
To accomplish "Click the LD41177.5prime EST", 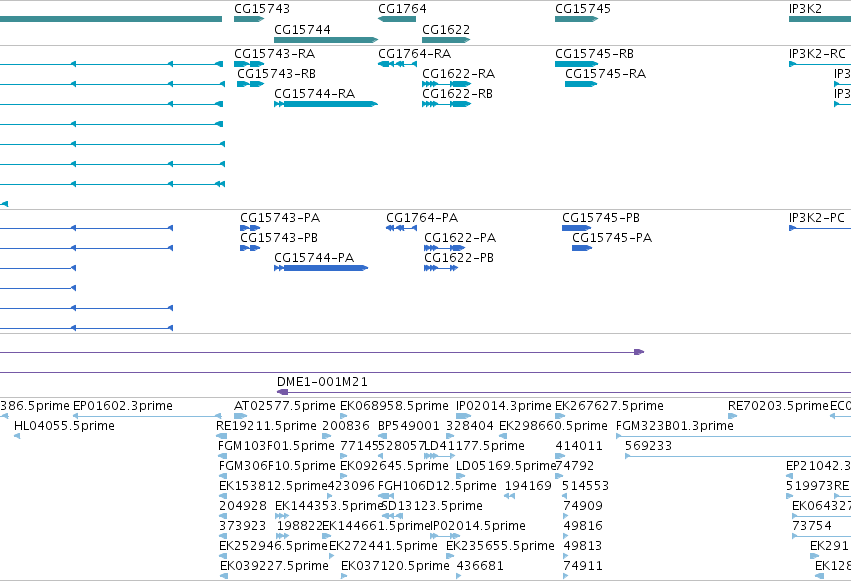I will click(439, 456).
